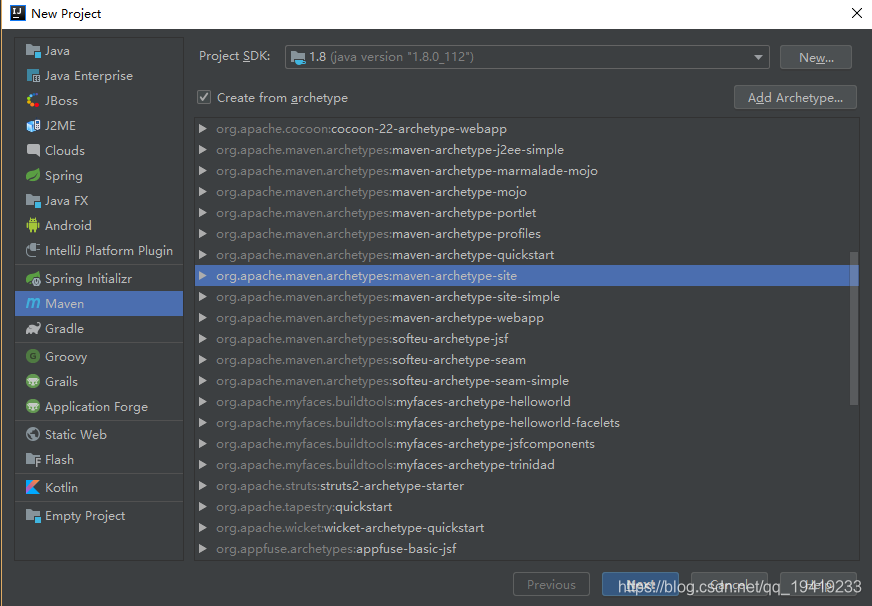This screenshot has width=872, height=606.
Task: Click the Groovy G icon
Action: coord(33,356)
